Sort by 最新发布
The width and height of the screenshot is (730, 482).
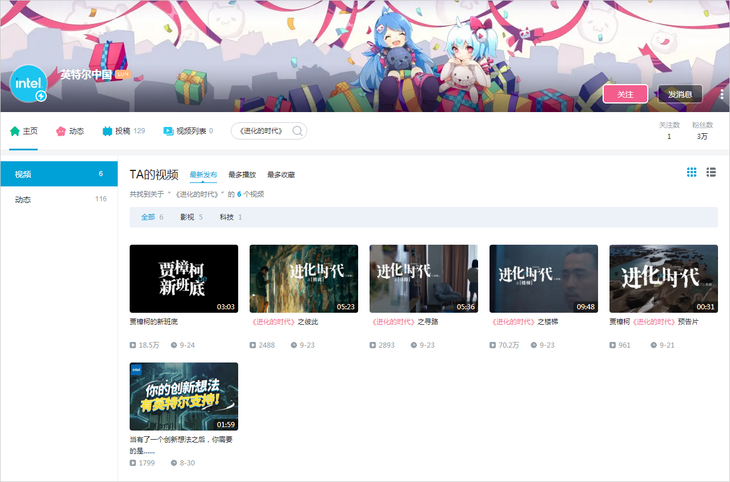(203, 175)
